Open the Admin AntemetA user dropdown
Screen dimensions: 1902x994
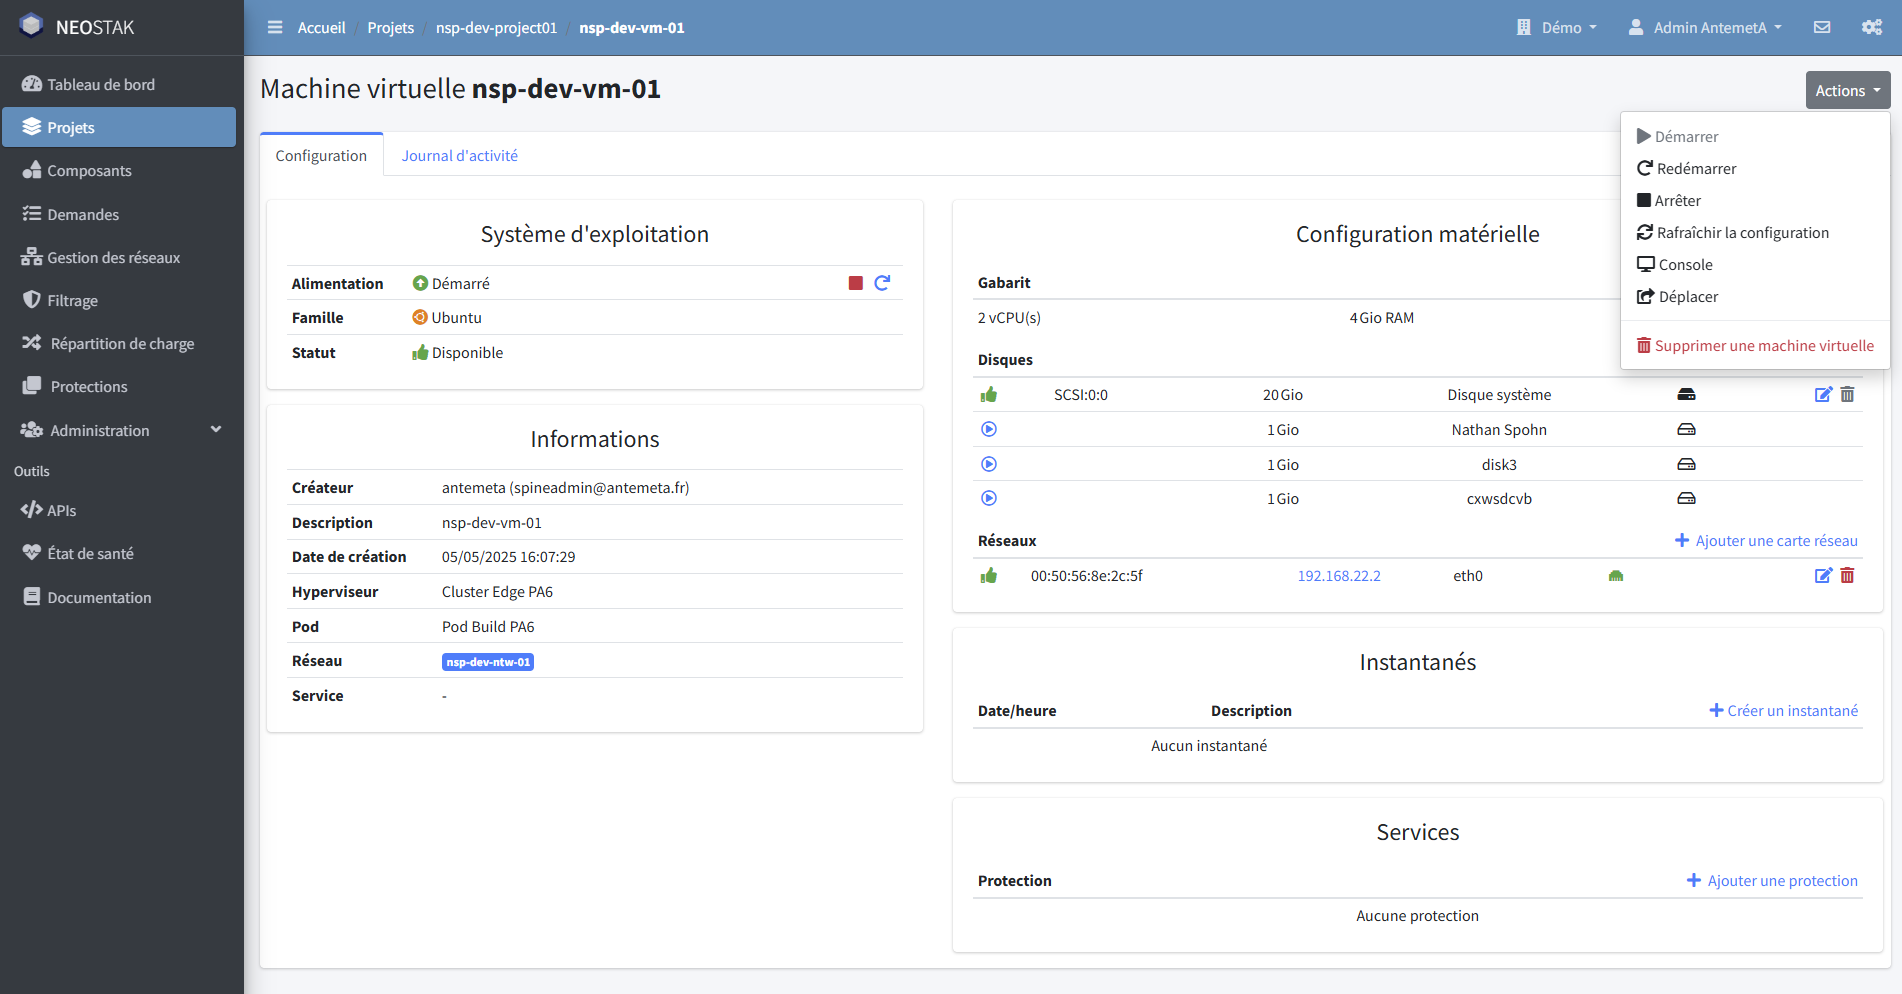pos(1705,27)
